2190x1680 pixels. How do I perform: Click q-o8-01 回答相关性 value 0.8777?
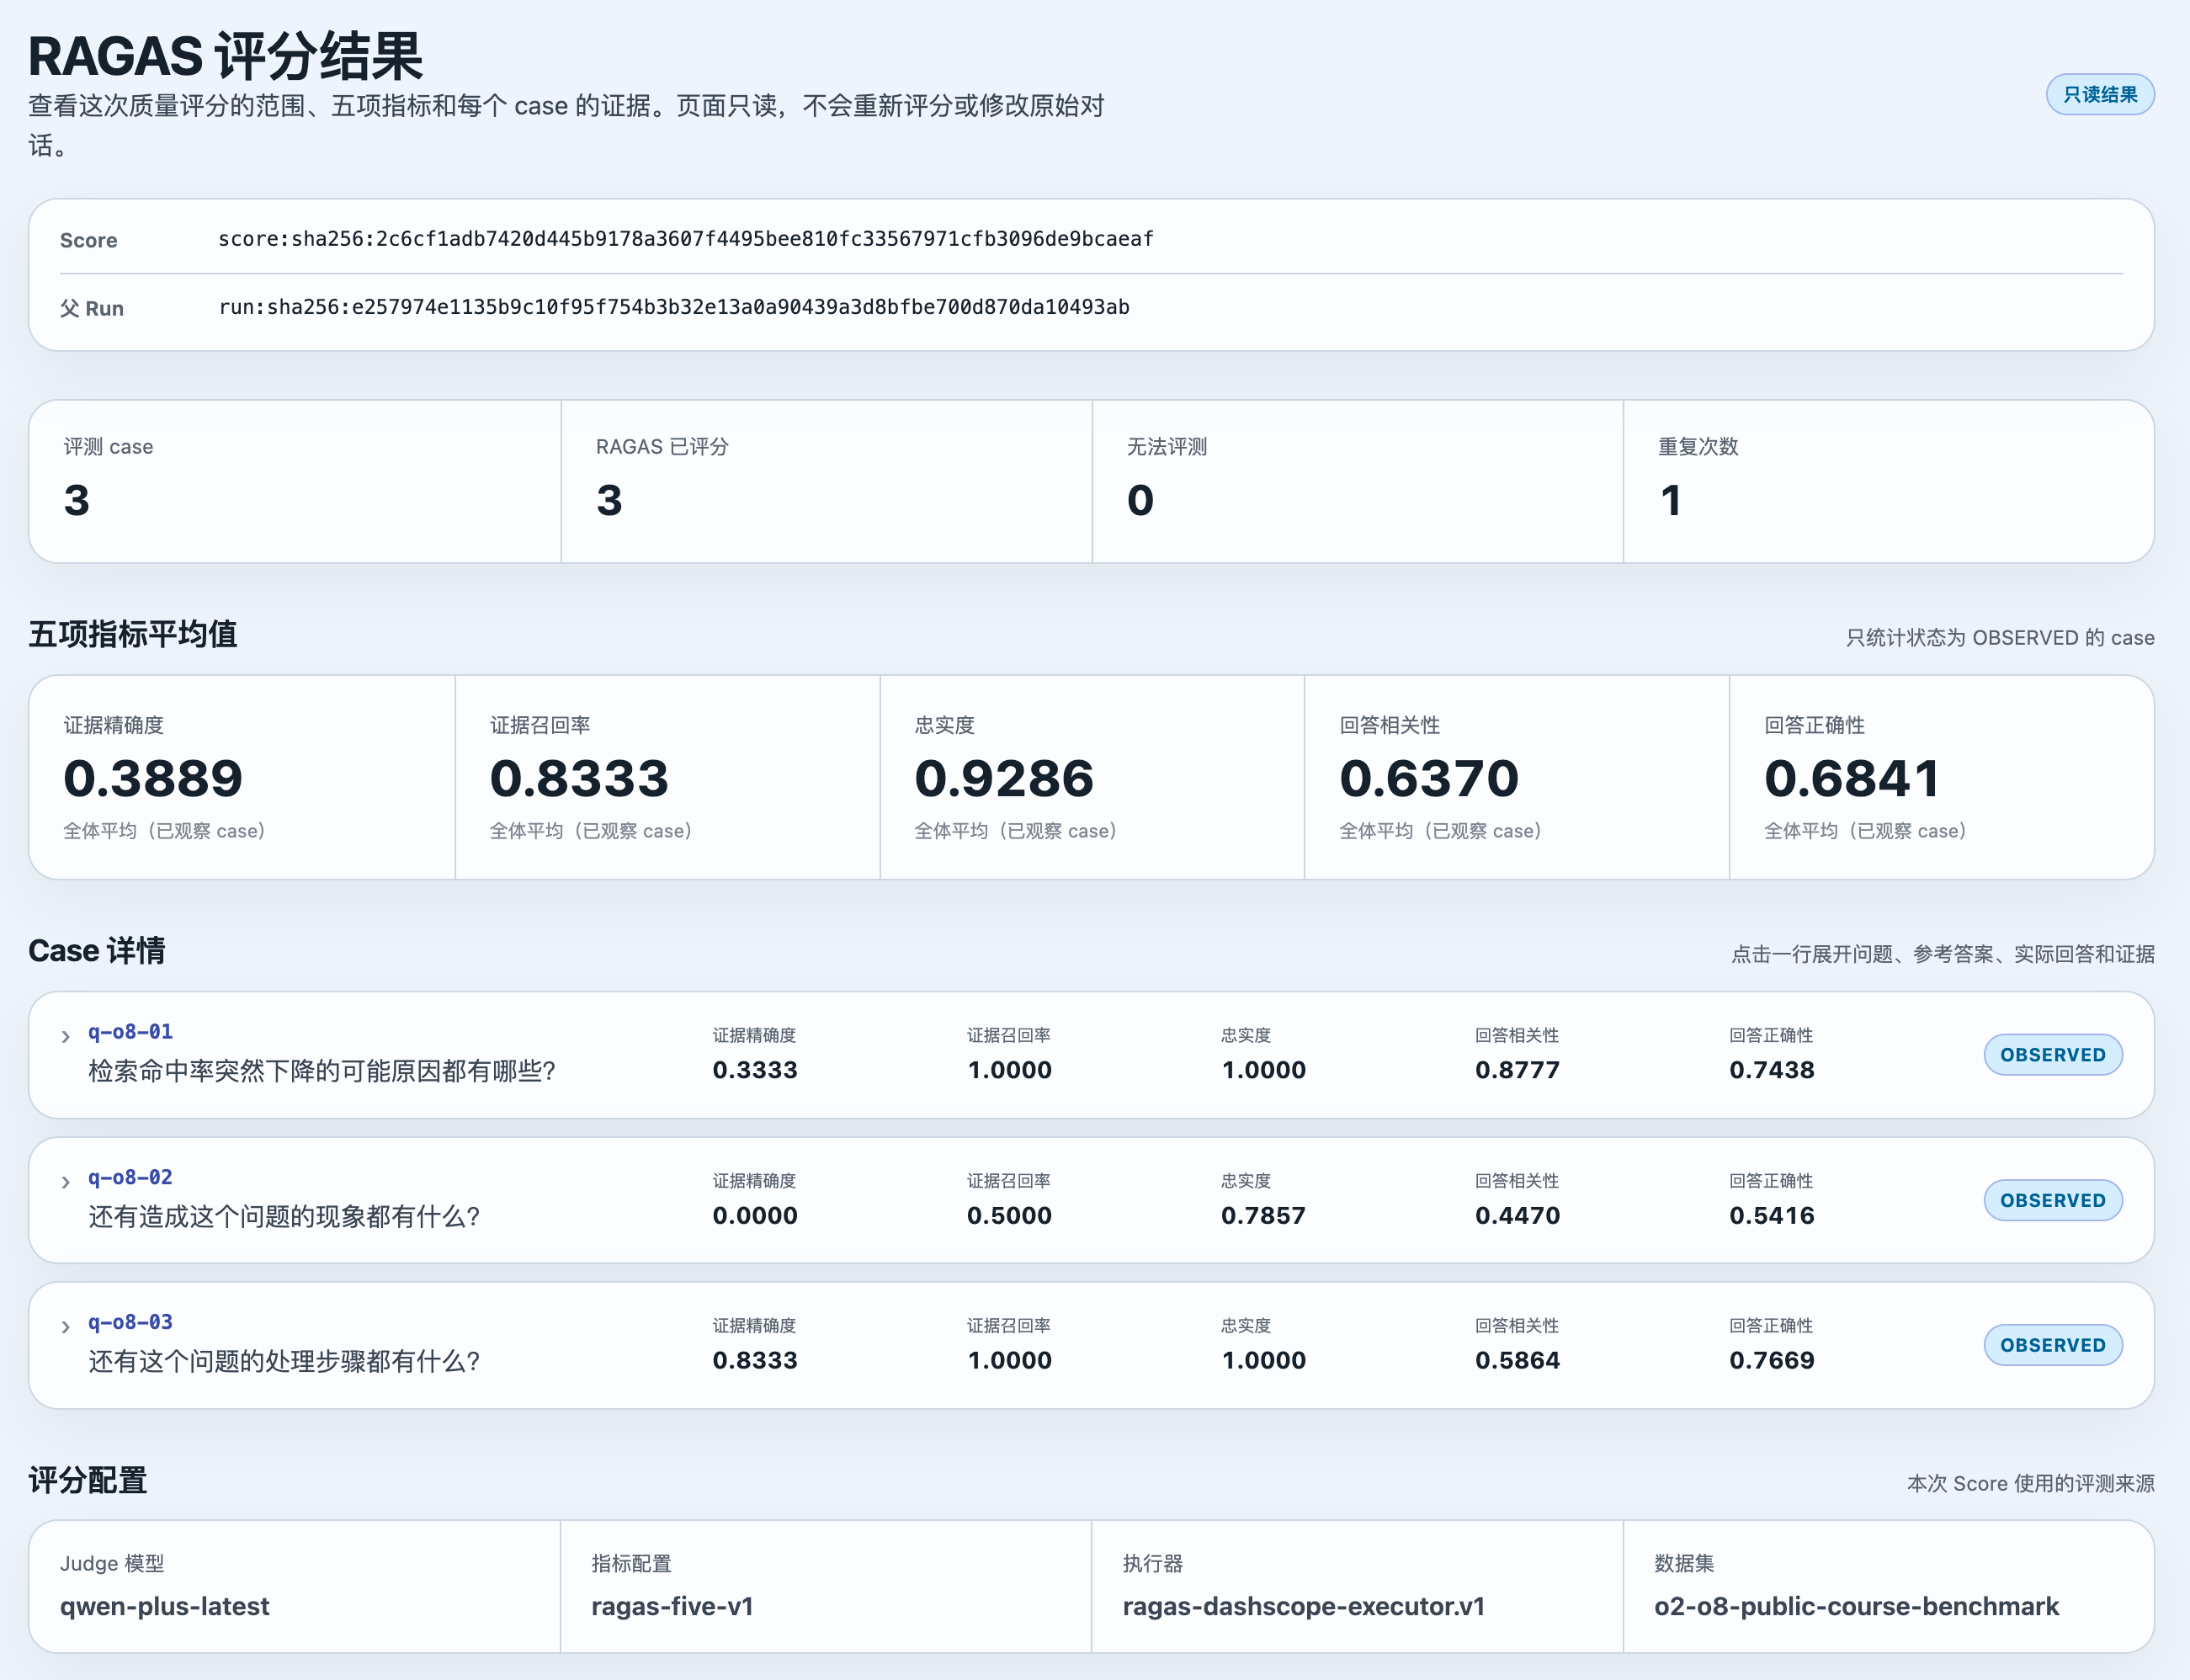[x=1517, y=1070]
